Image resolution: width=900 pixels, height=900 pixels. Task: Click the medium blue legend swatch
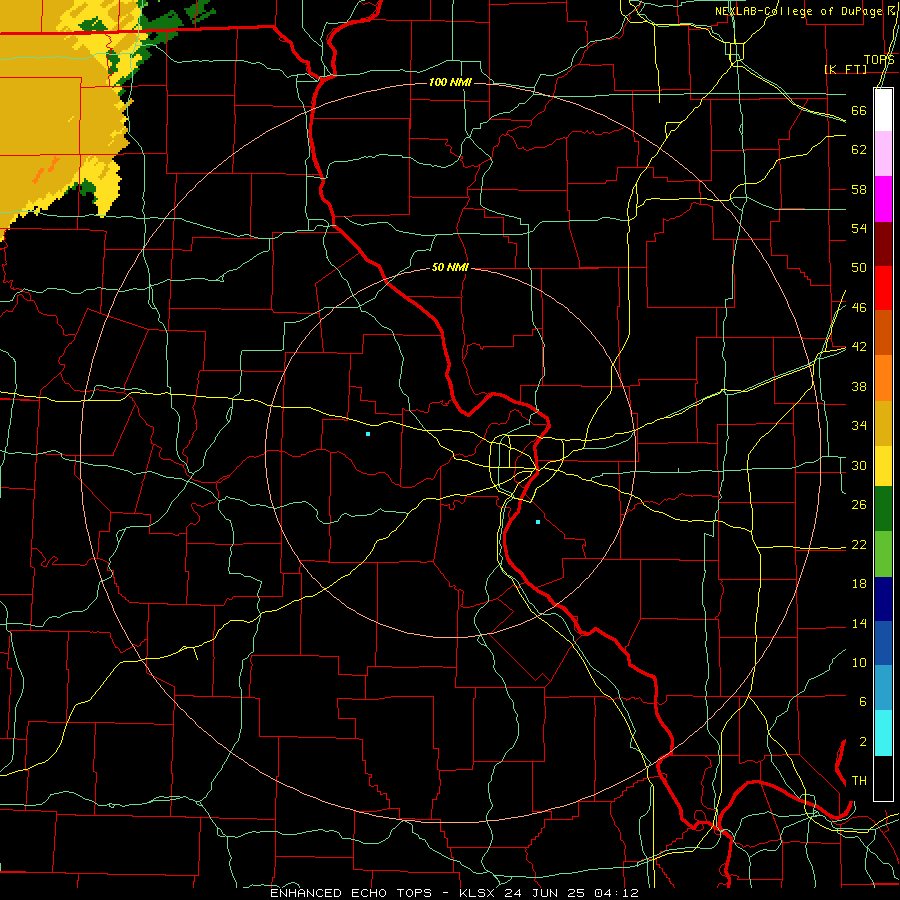coord(883,643)
